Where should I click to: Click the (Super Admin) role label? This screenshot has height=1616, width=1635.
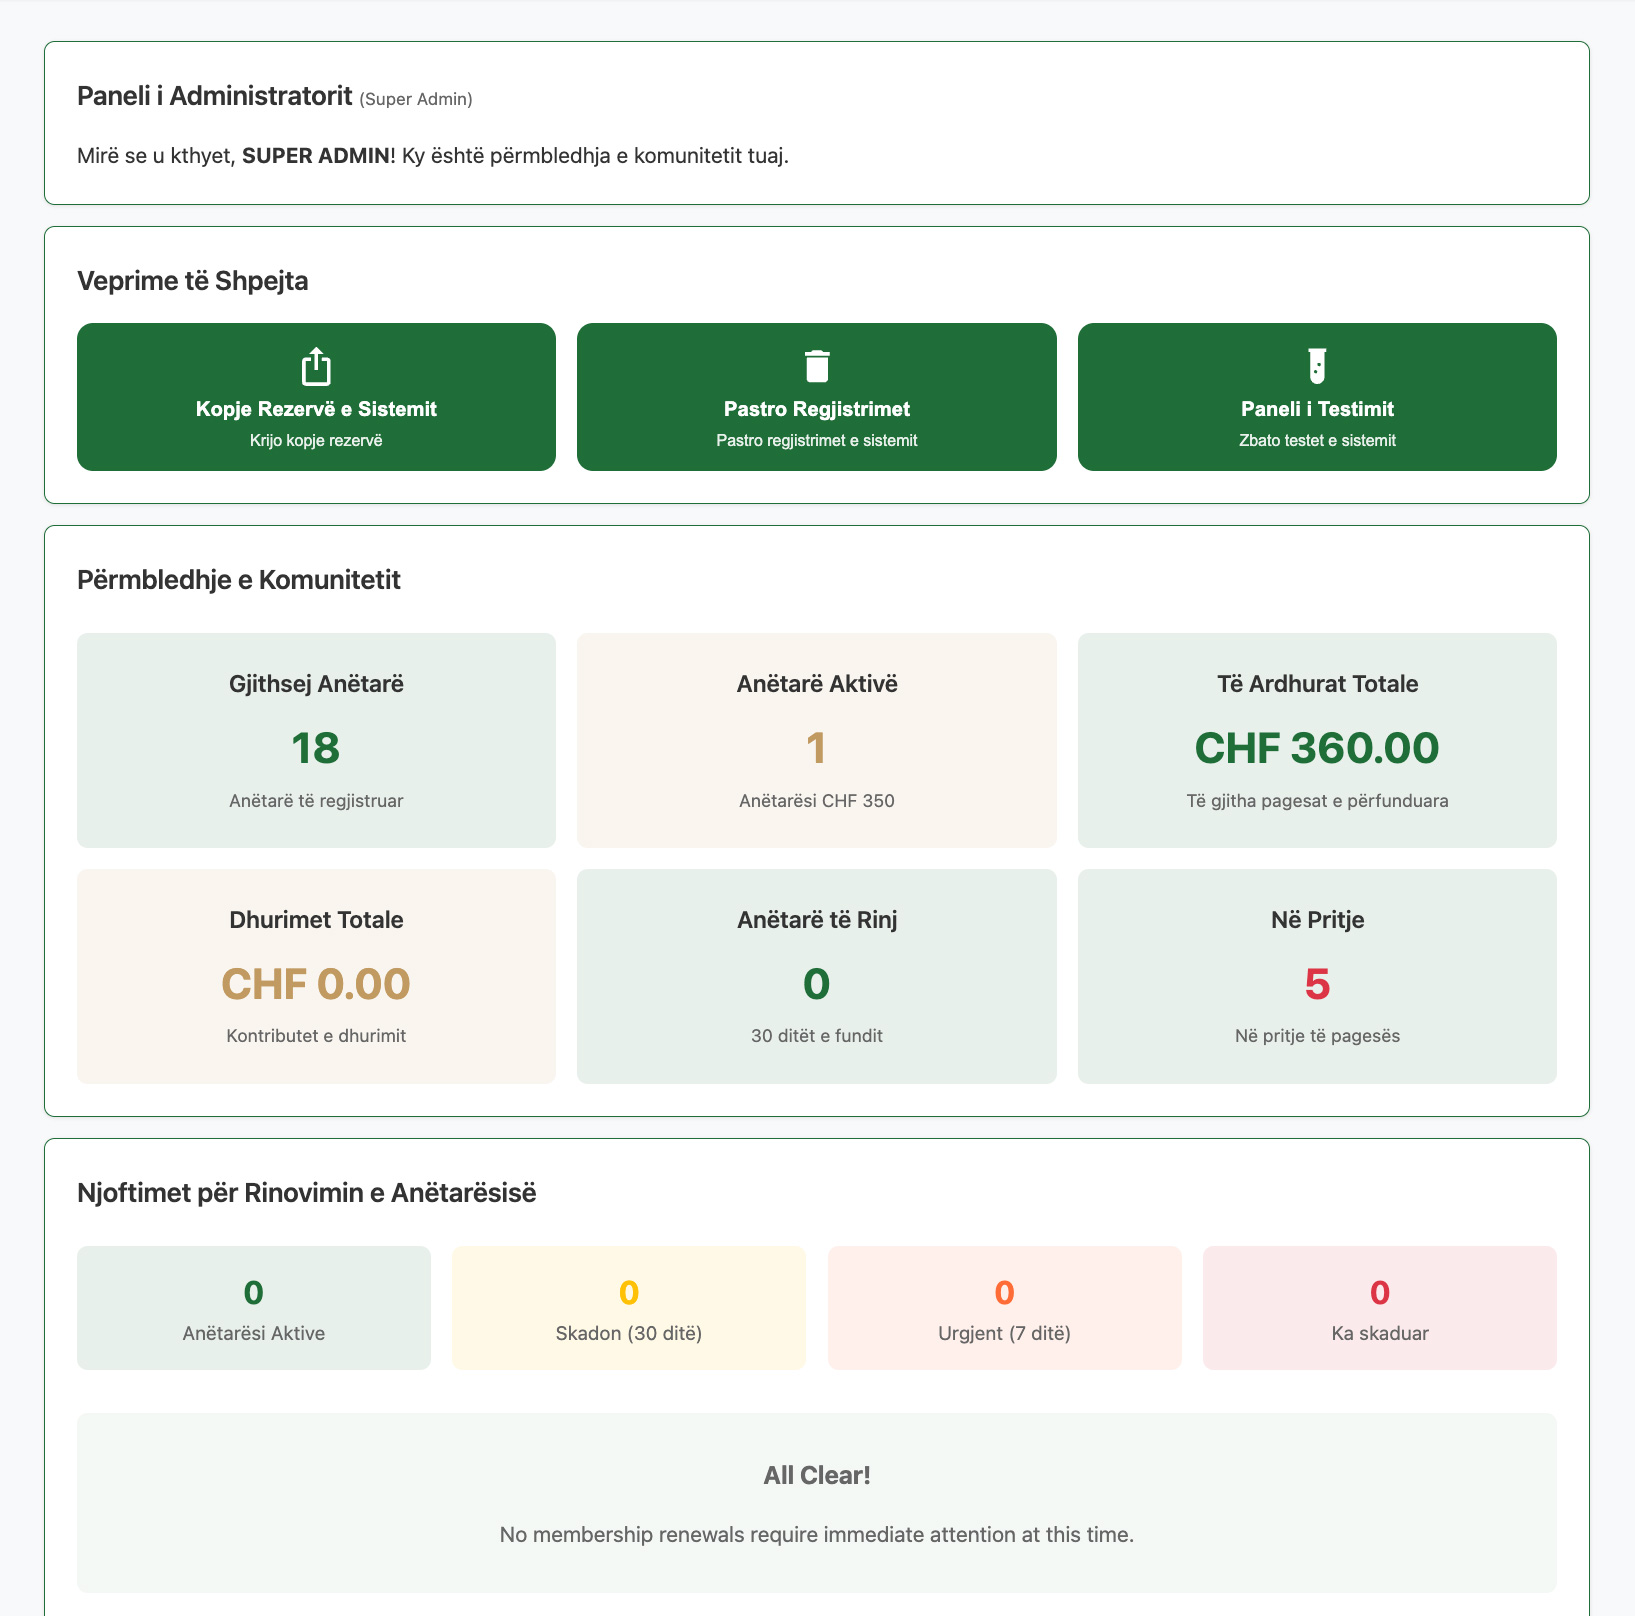tap(416, 99)
